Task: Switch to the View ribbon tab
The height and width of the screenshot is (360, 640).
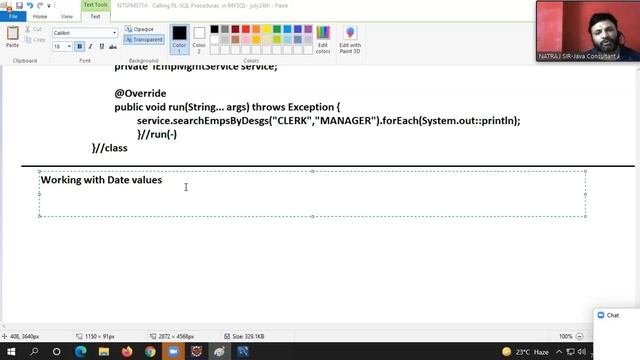Action: tap(67, 16)
